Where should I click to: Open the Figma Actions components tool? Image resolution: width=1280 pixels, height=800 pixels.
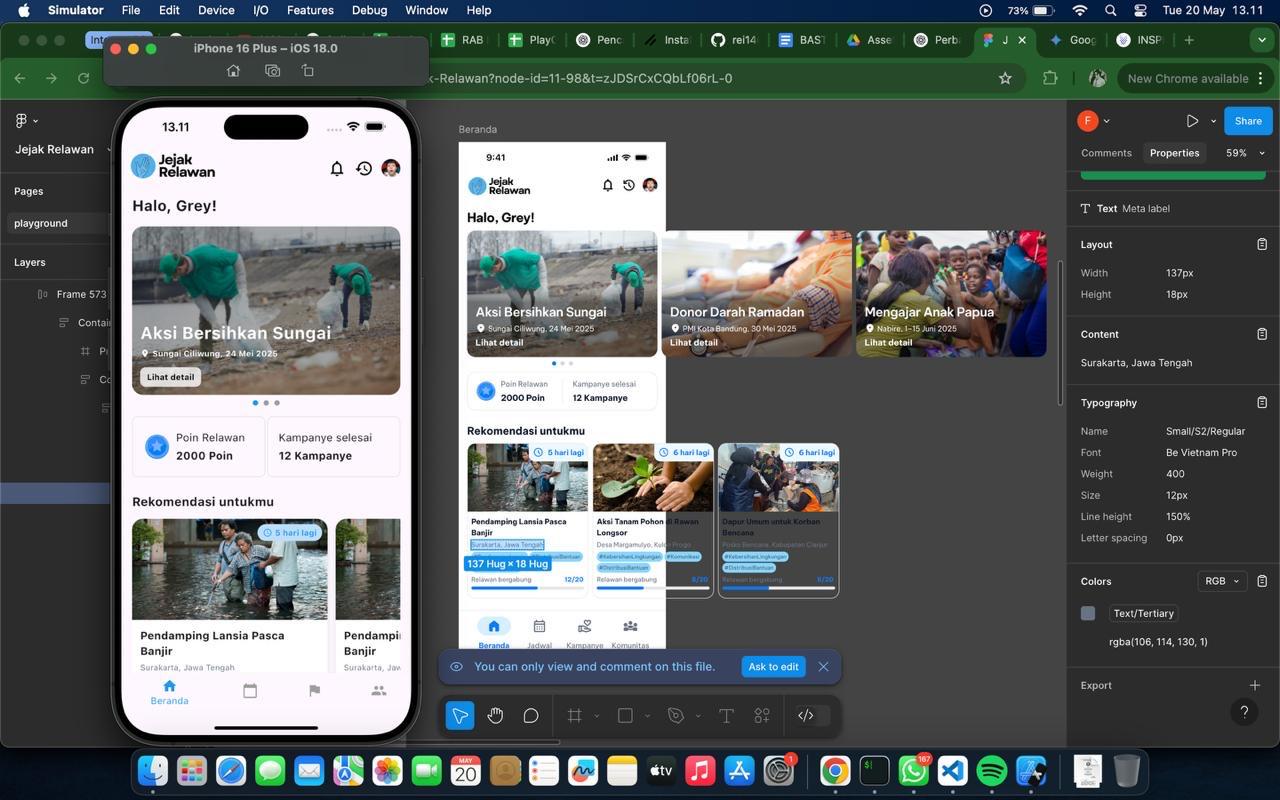[x=762, y=715]
